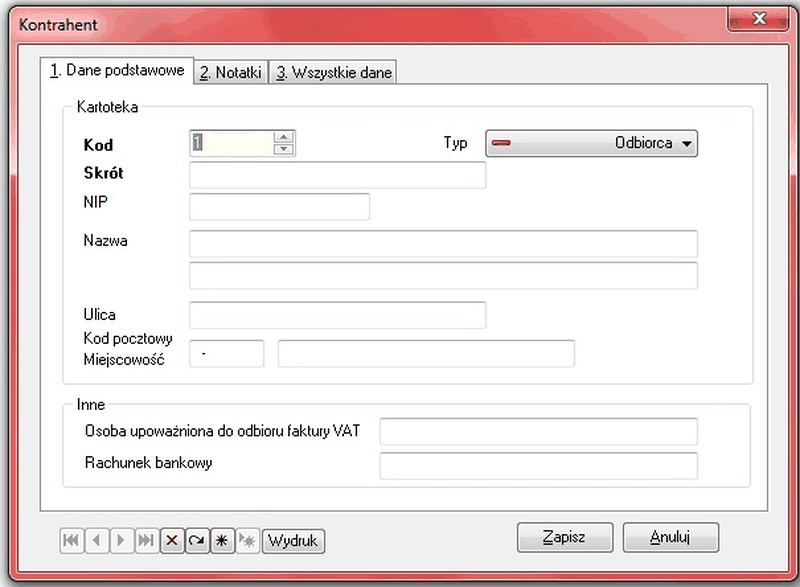Viewport: 800px width, 587px height.
Task: Decrease the Kod value with down arrow
Action: (x=283, y=149)
